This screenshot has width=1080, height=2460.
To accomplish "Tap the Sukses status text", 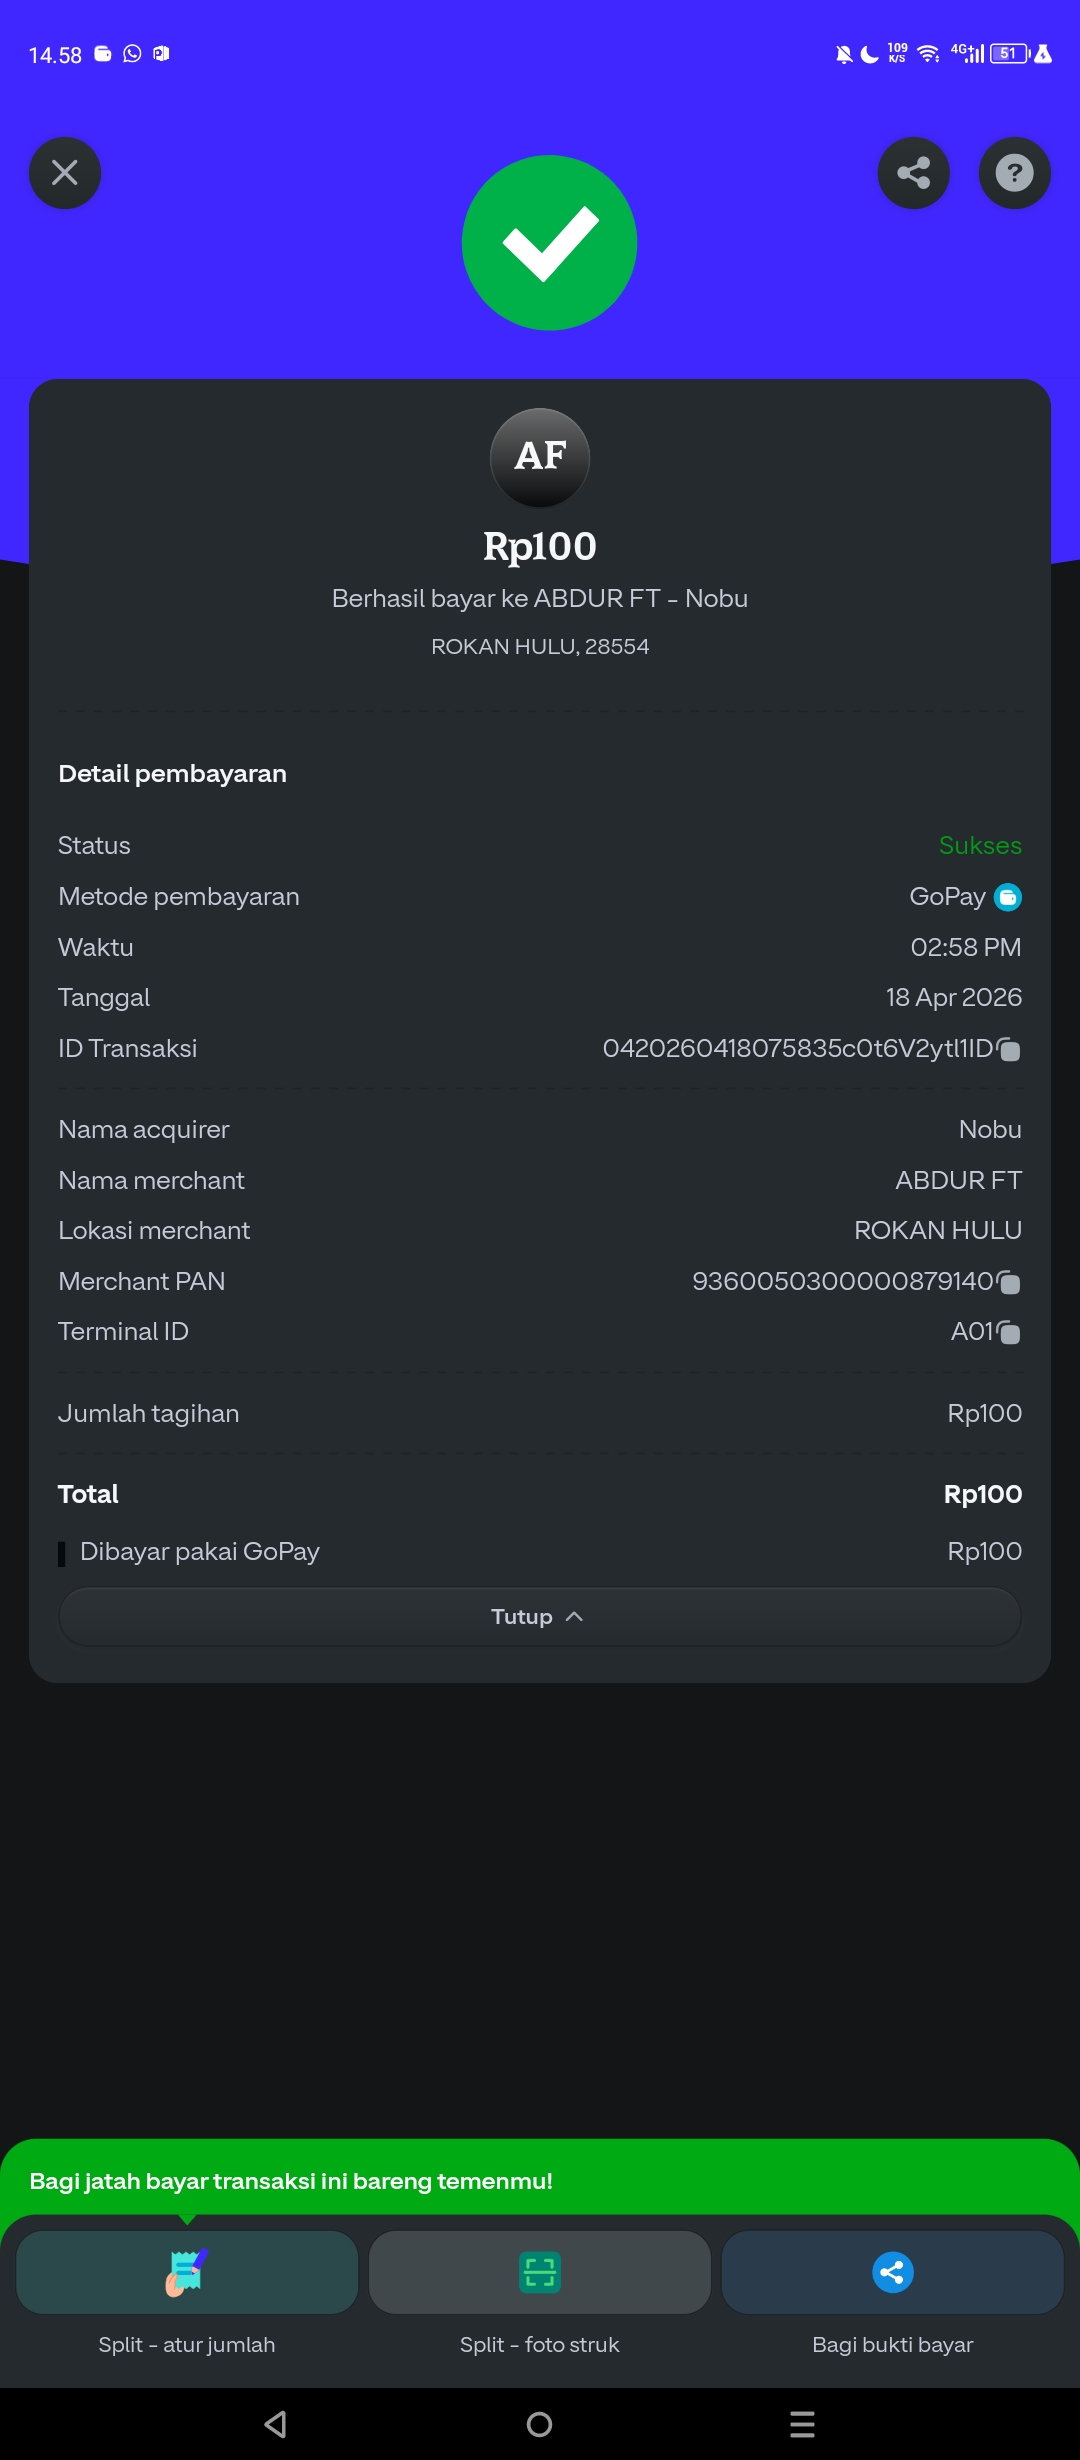I will point(979,846).
